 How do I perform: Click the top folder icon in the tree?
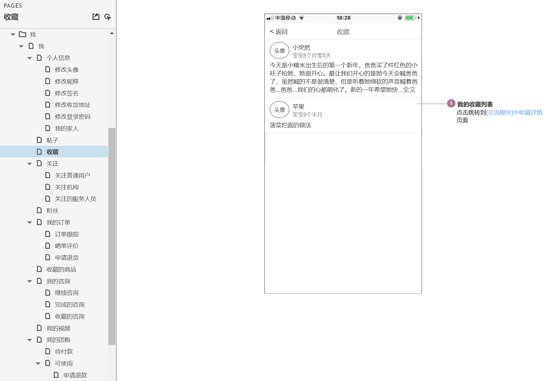[22, 34]
